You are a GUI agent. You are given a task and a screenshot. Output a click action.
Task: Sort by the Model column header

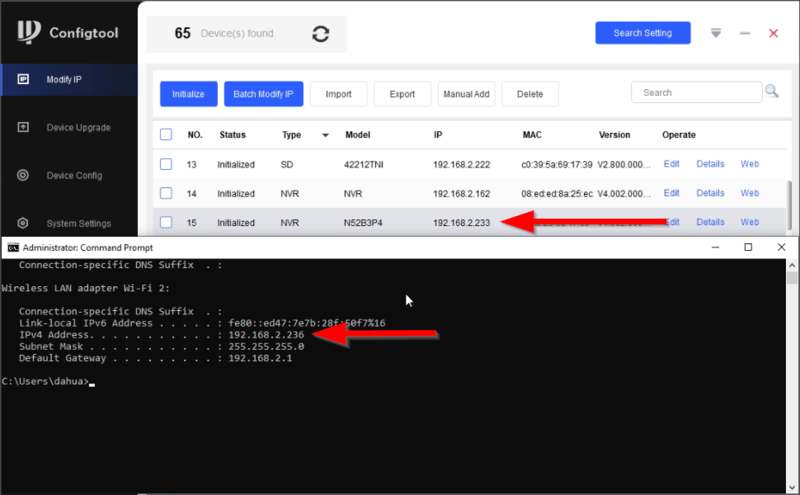tap(358, 135)
